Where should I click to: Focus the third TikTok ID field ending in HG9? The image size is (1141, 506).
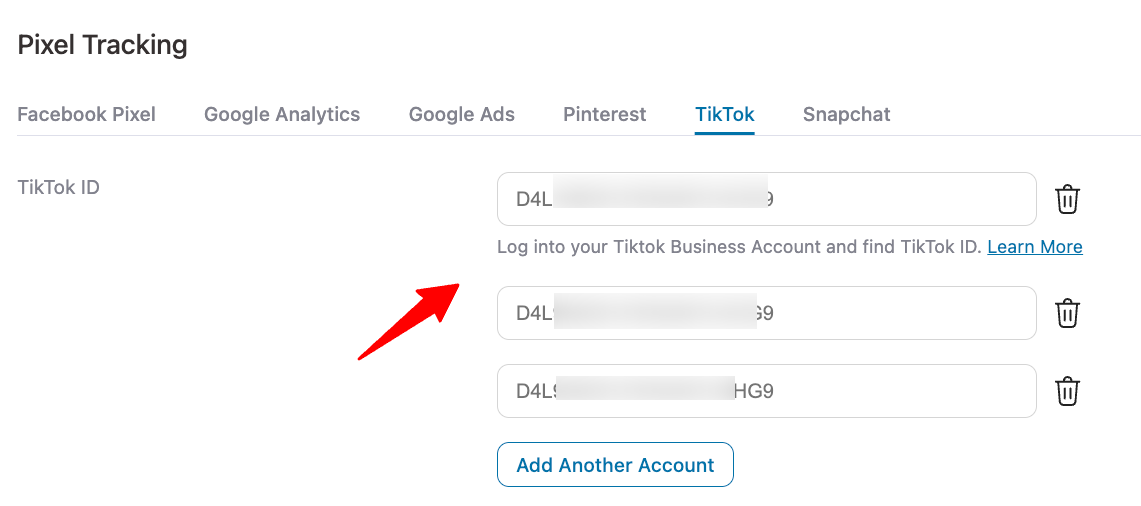767,391
